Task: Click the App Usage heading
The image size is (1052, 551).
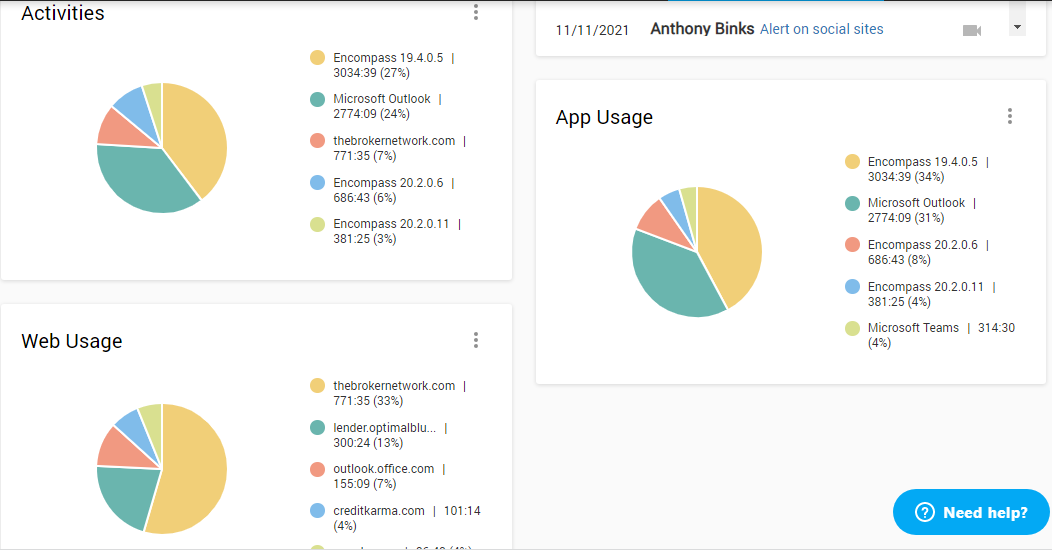Action: [604, 117]
